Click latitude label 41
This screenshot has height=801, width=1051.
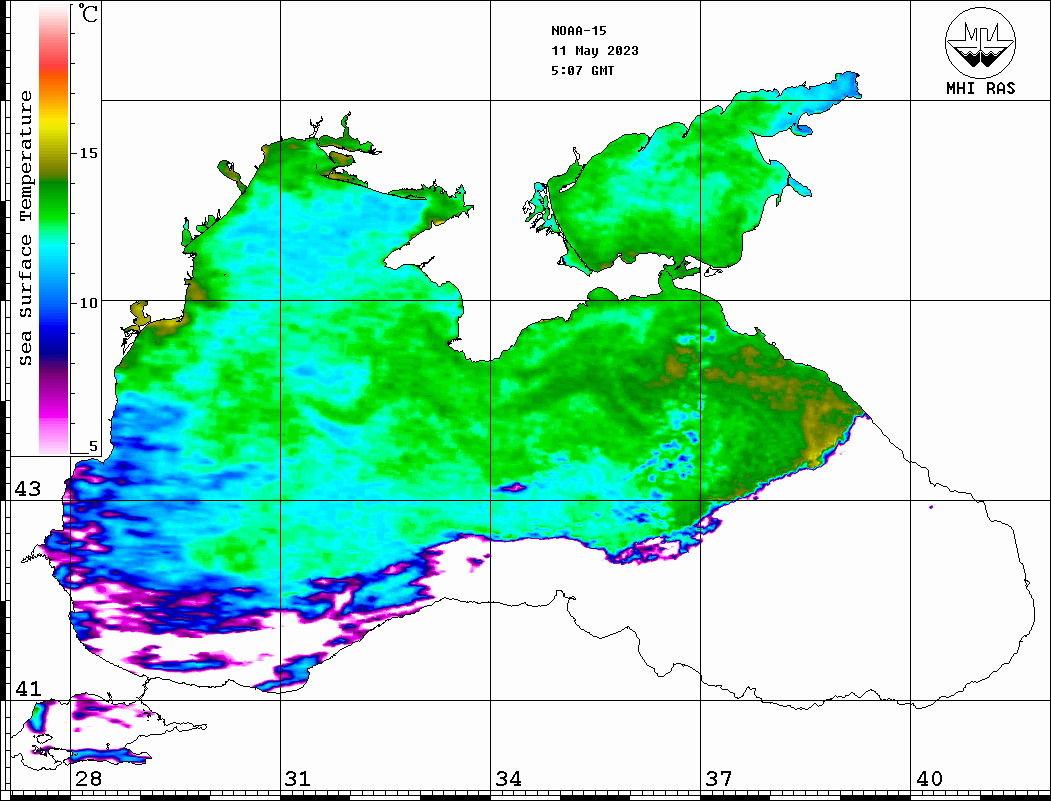coord(28,689)
